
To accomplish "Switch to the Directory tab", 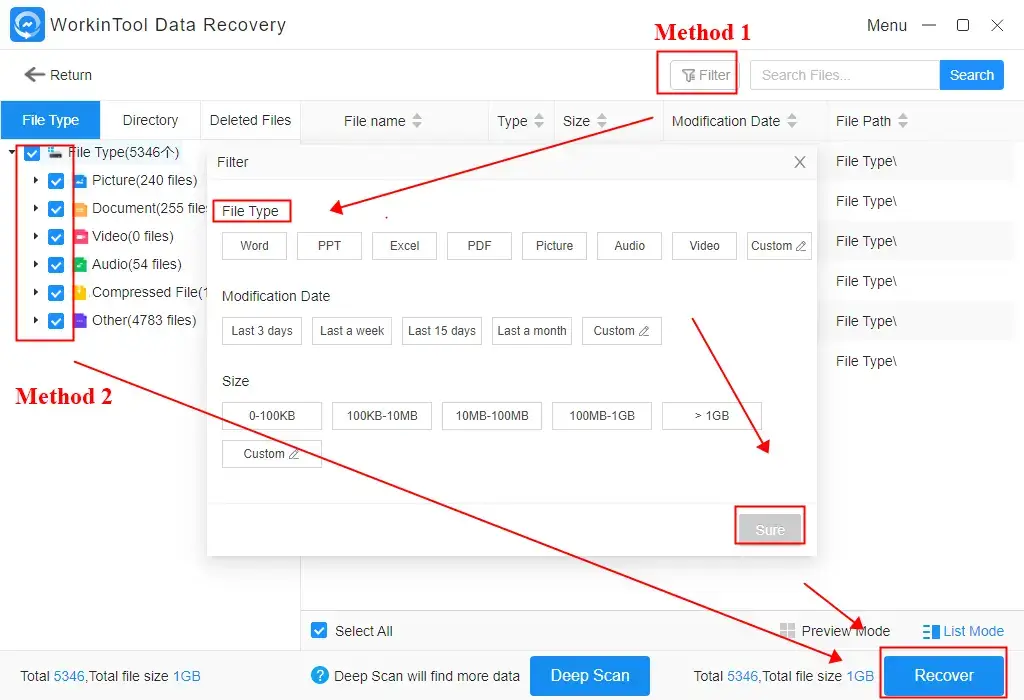I will 150,120.
